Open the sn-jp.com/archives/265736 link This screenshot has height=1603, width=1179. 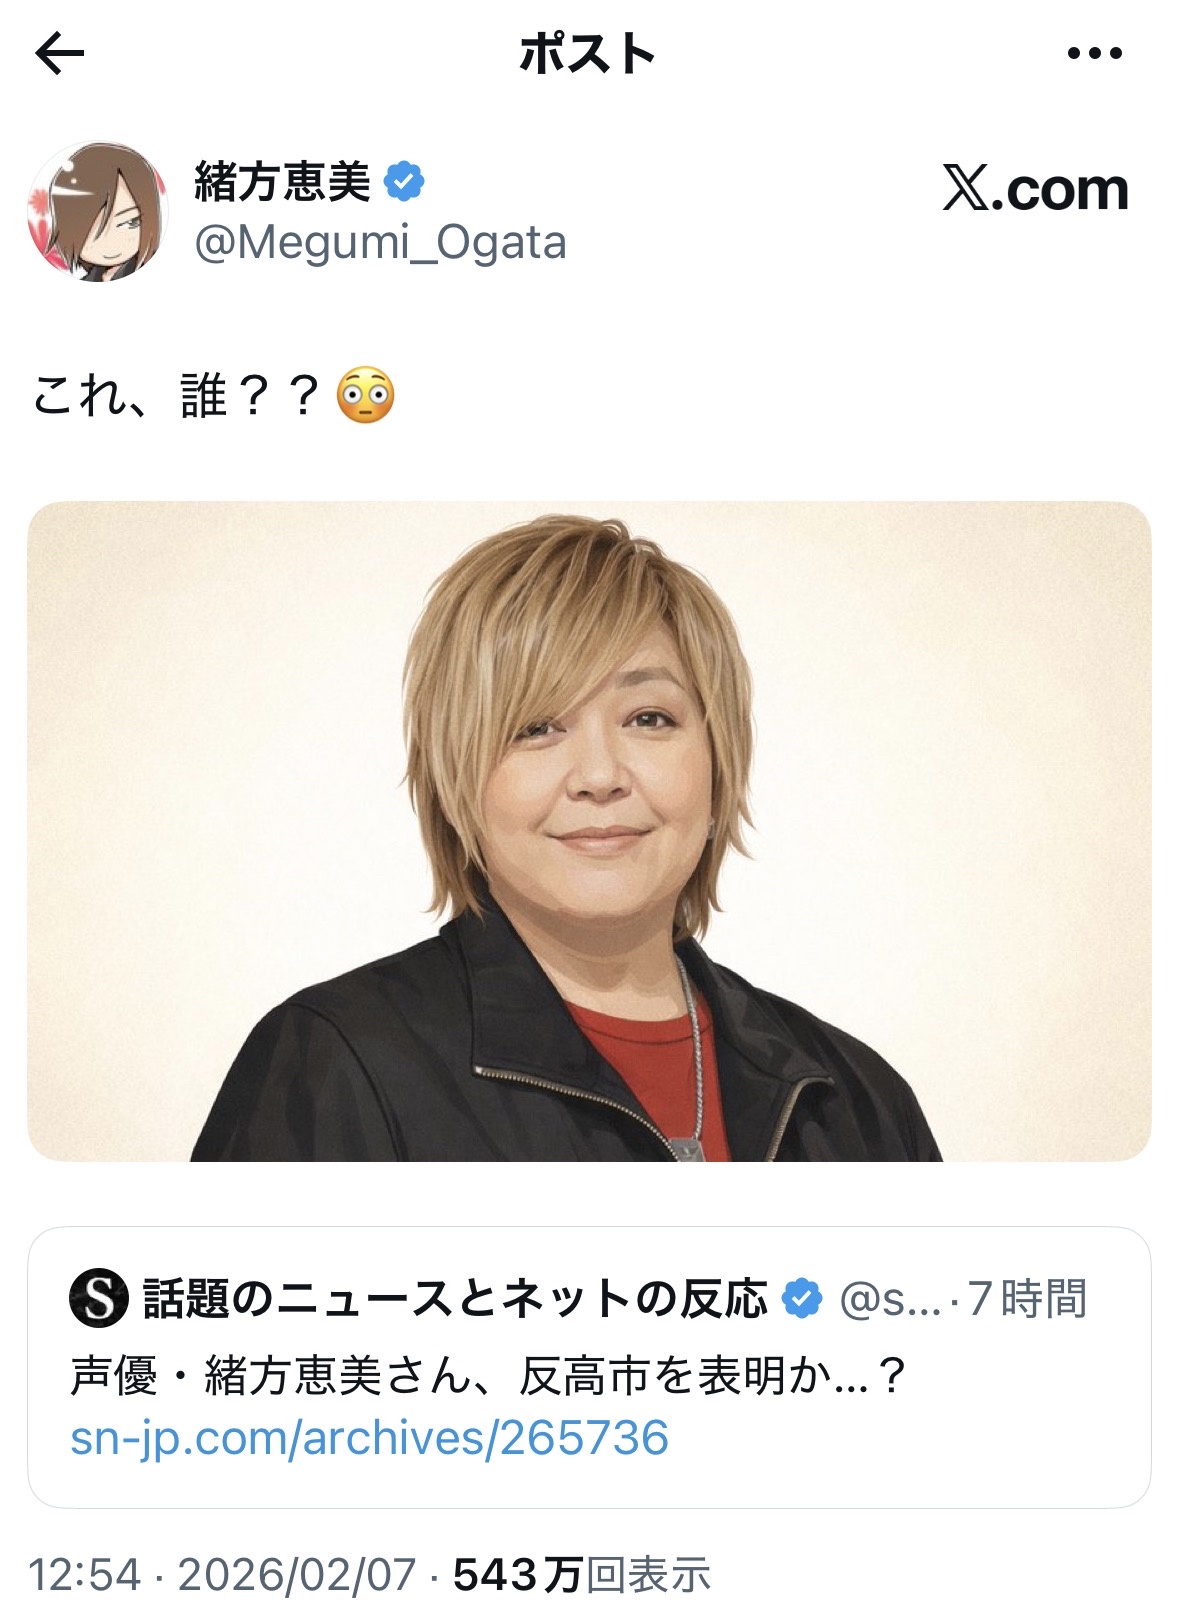369,1438
